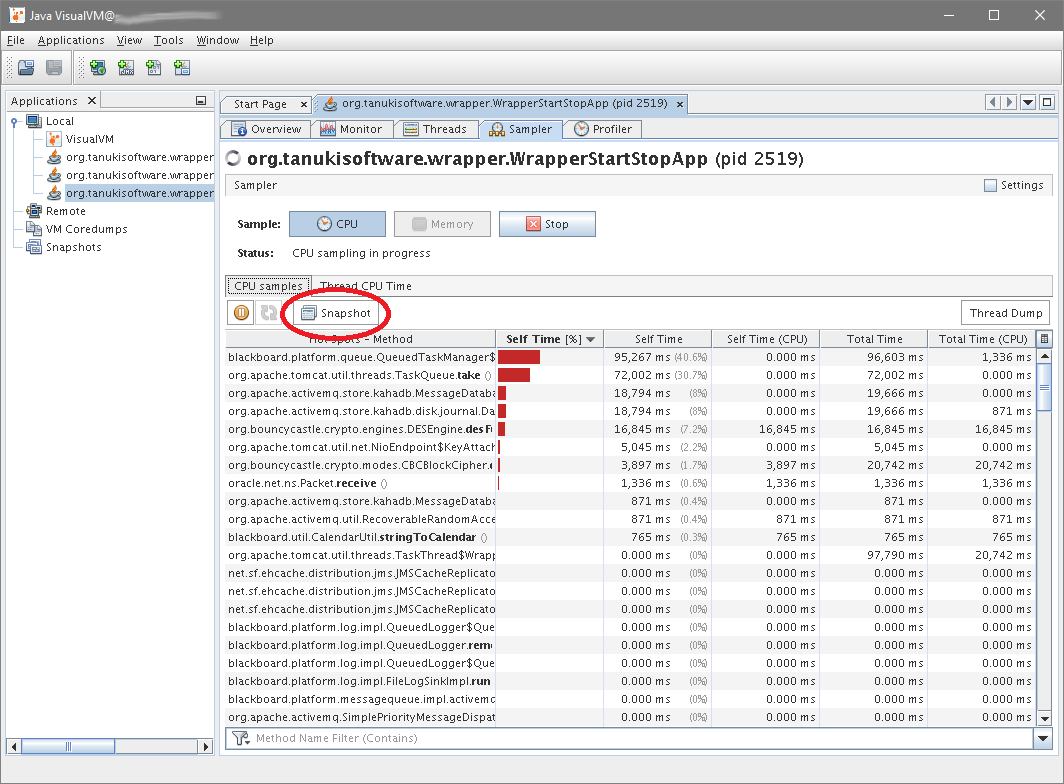Viewport: 1064px width, 784px height.
Task: Click the first toolbar icon below File
Action: click(26, 68)
